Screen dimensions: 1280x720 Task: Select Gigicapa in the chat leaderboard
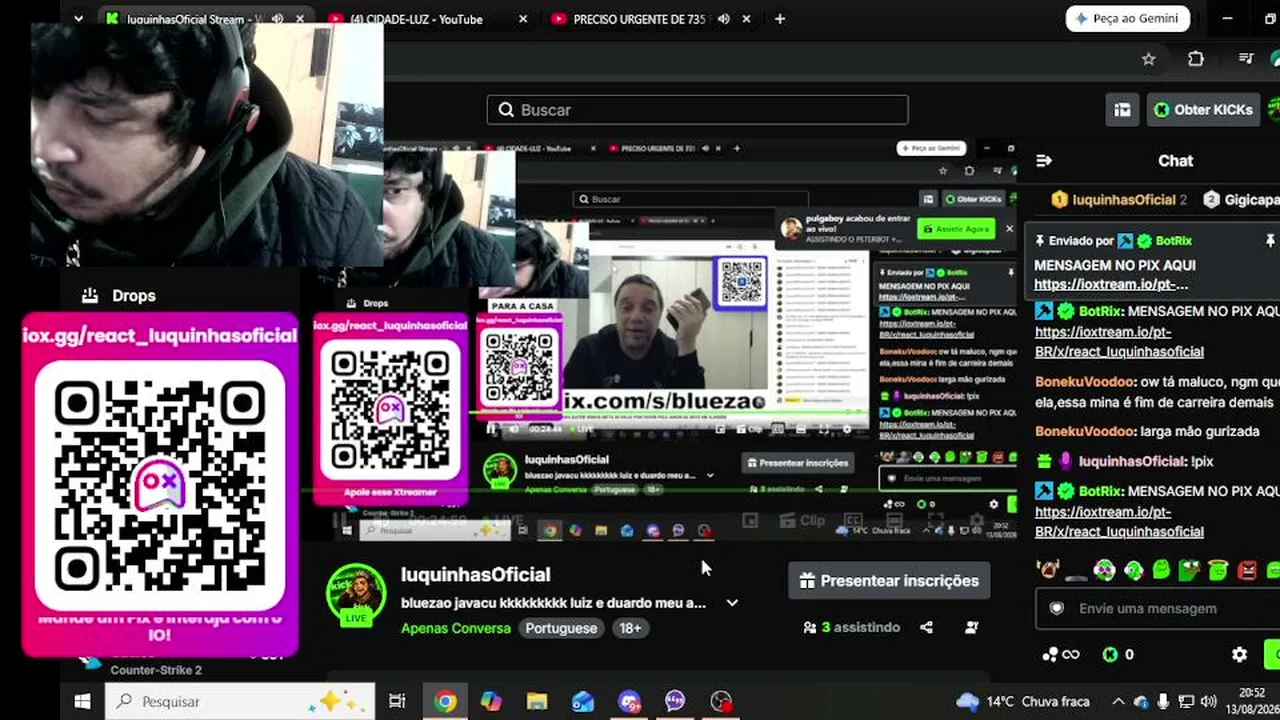[x=1241, y=200]
